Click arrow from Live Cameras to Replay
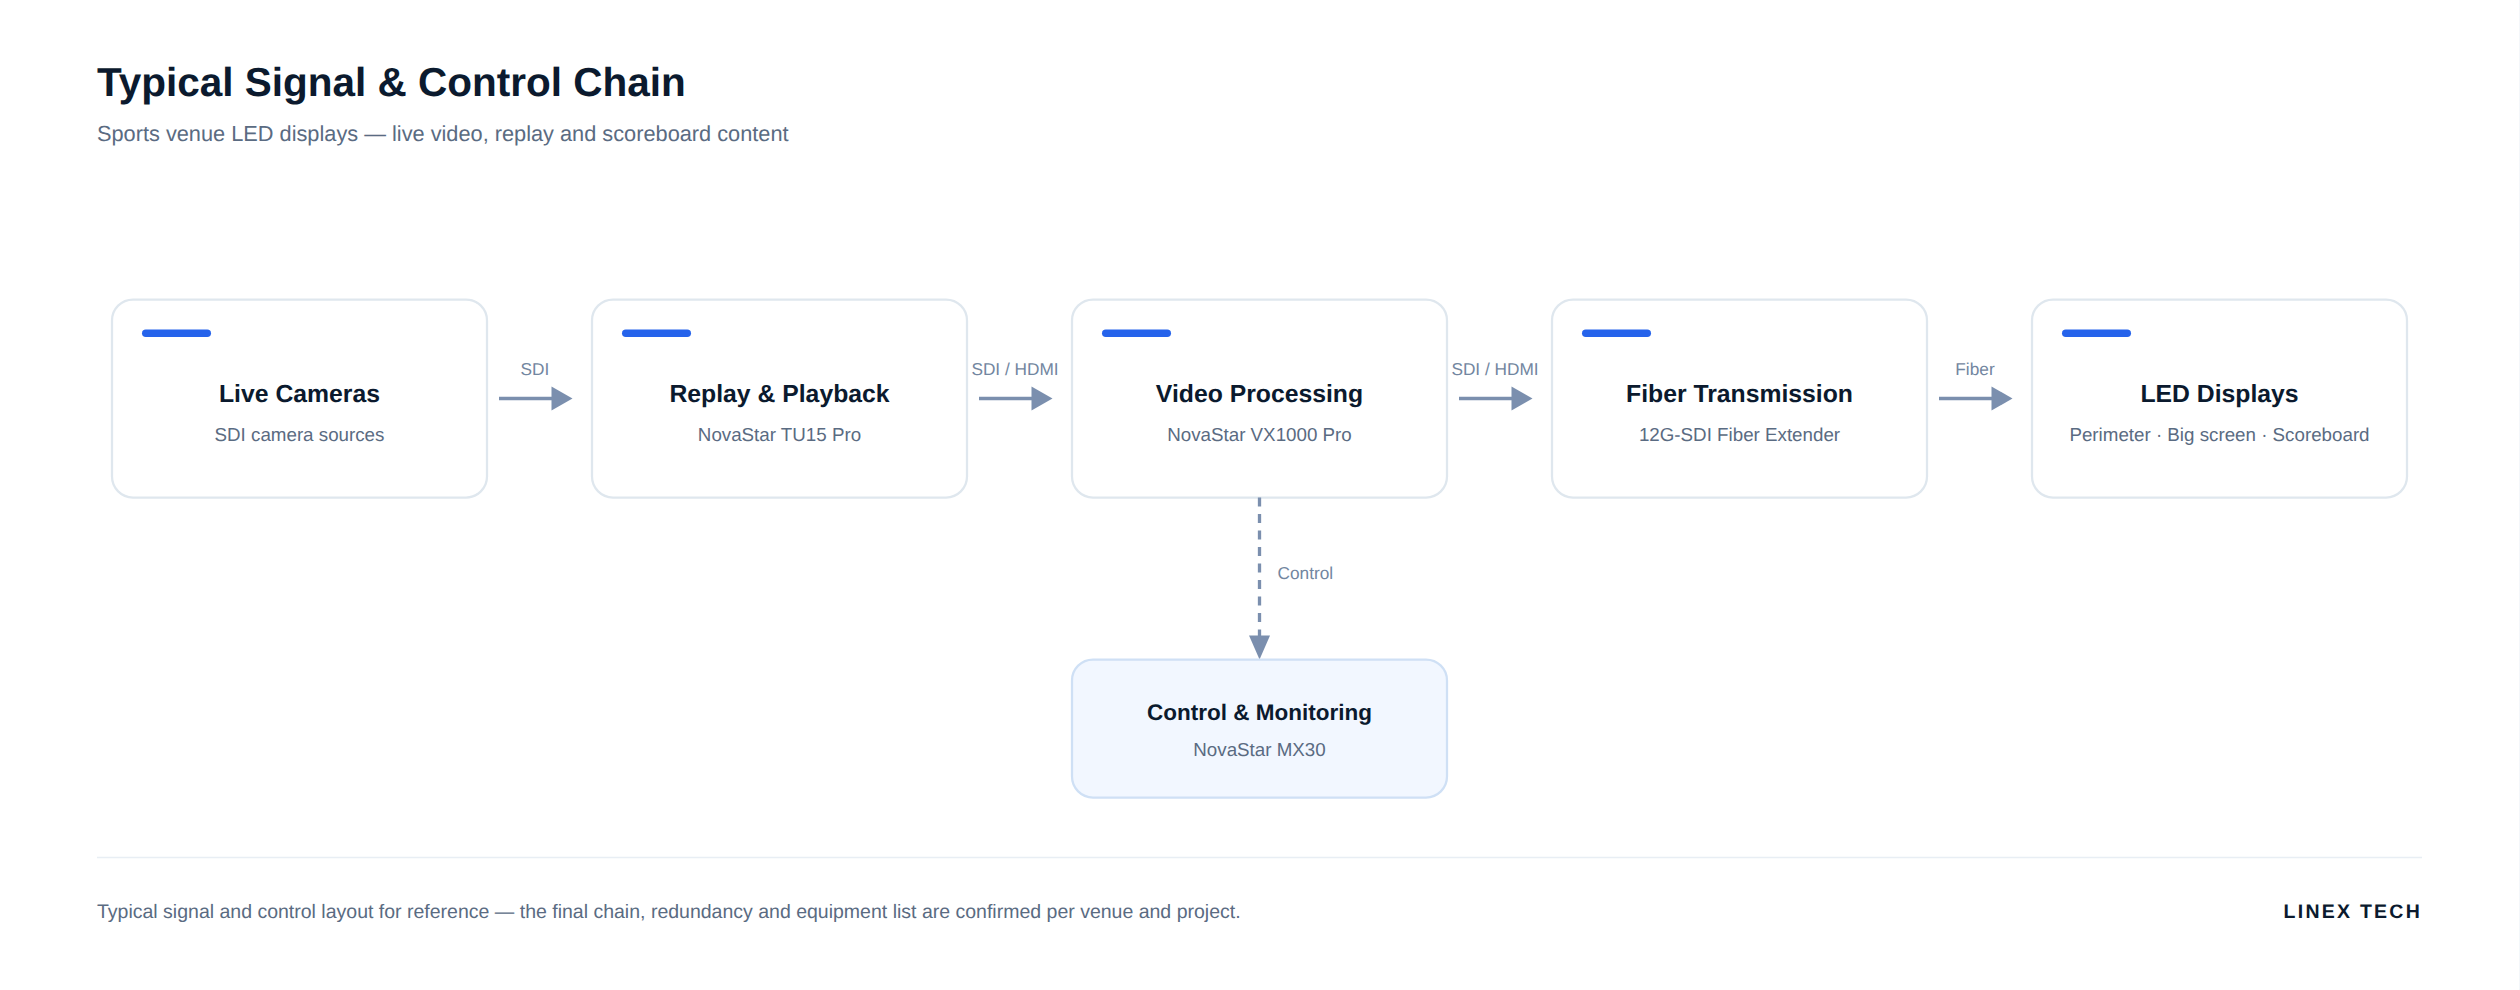Viewport: 2520px width, 990px height. click(535, 399)
